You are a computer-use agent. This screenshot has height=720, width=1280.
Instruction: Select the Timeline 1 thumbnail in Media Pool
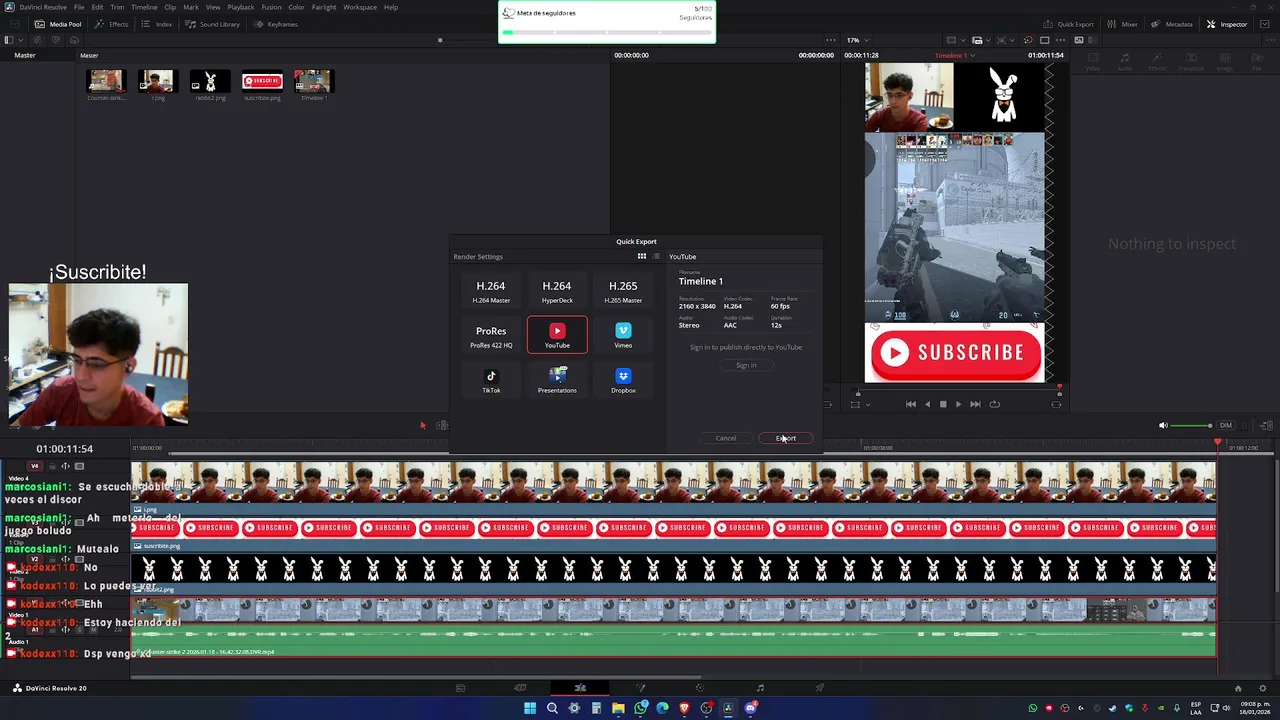(313, 81)
